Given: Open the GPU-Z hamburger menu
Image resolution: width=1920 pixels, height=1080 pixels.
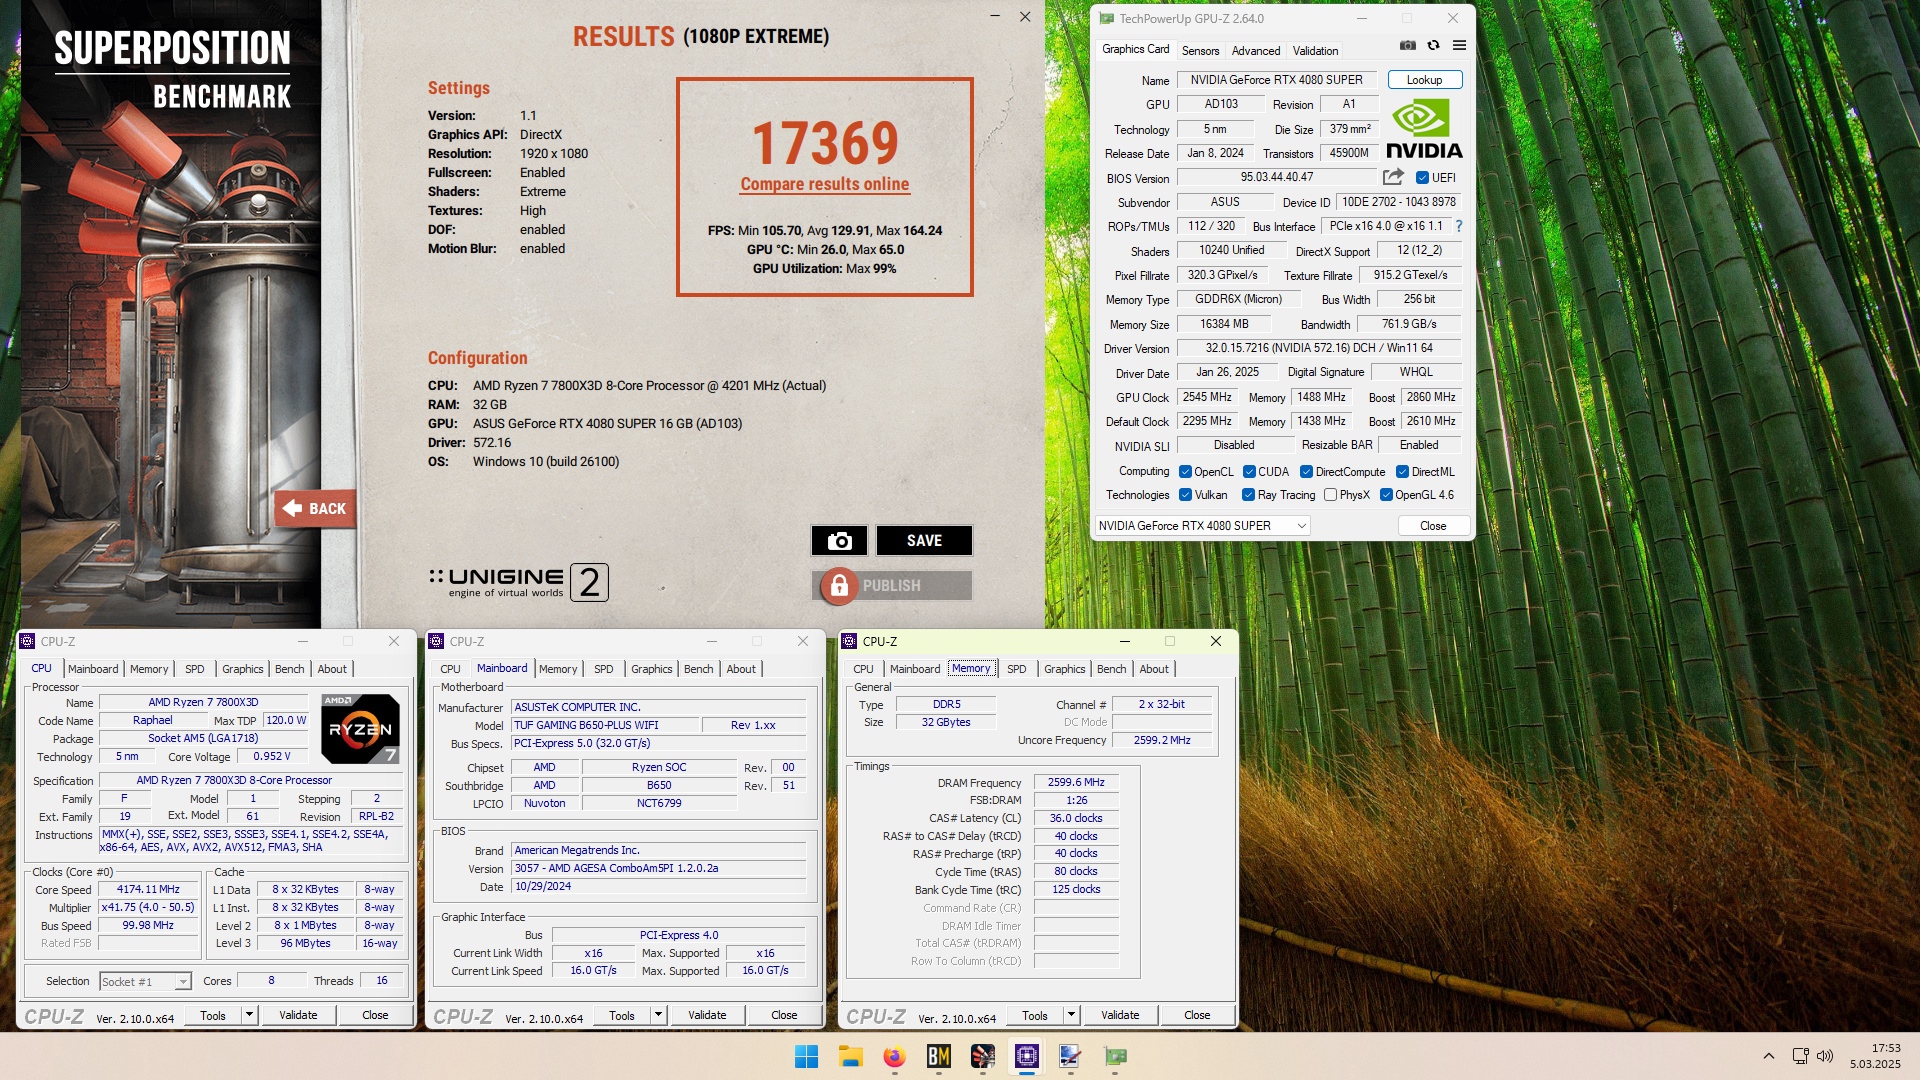Looking at the screenshot, I should (x=1459, y=45).
